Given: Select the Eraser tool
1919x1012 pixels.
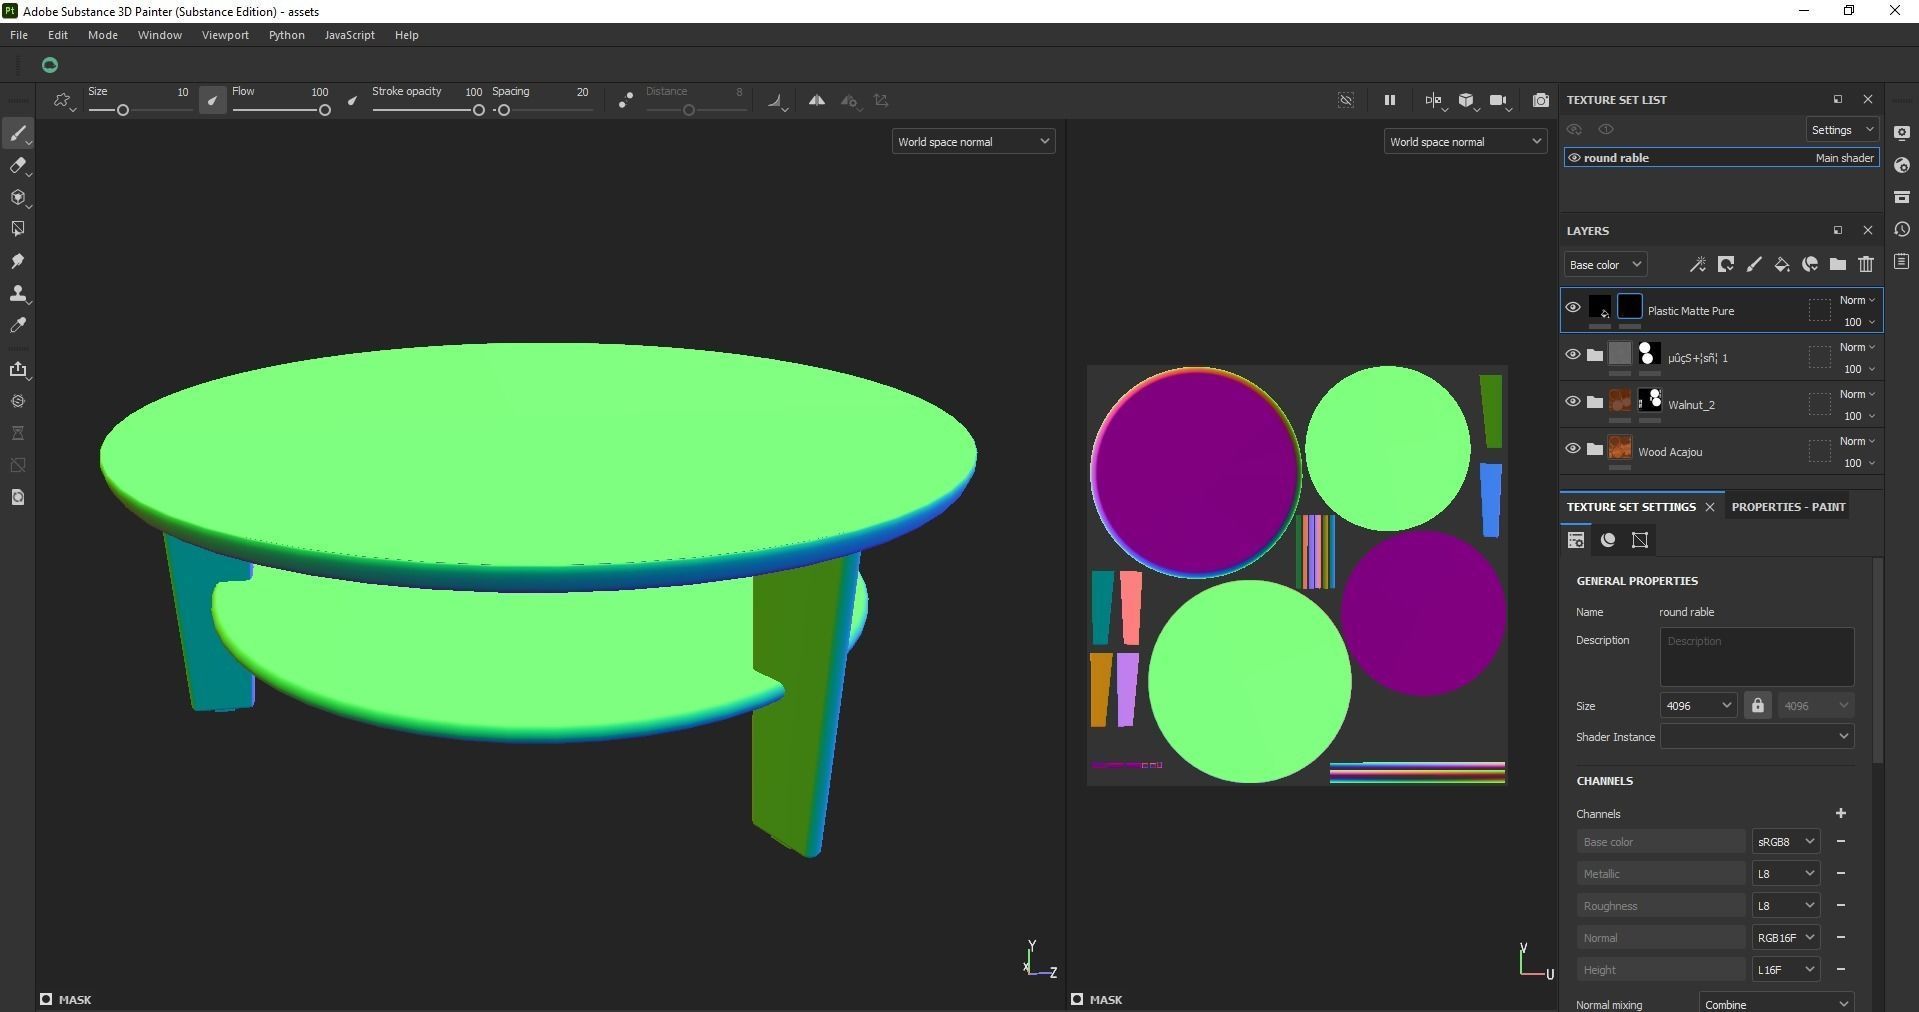Looking at the screenshot, I should [x=18, y=166].
